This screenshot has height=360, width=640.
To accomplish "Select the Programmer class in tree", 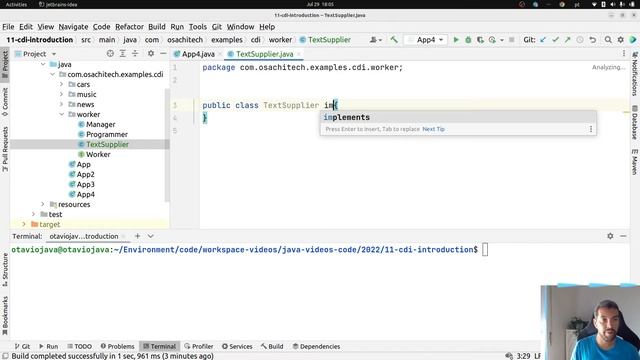I will tap(107, 134).
